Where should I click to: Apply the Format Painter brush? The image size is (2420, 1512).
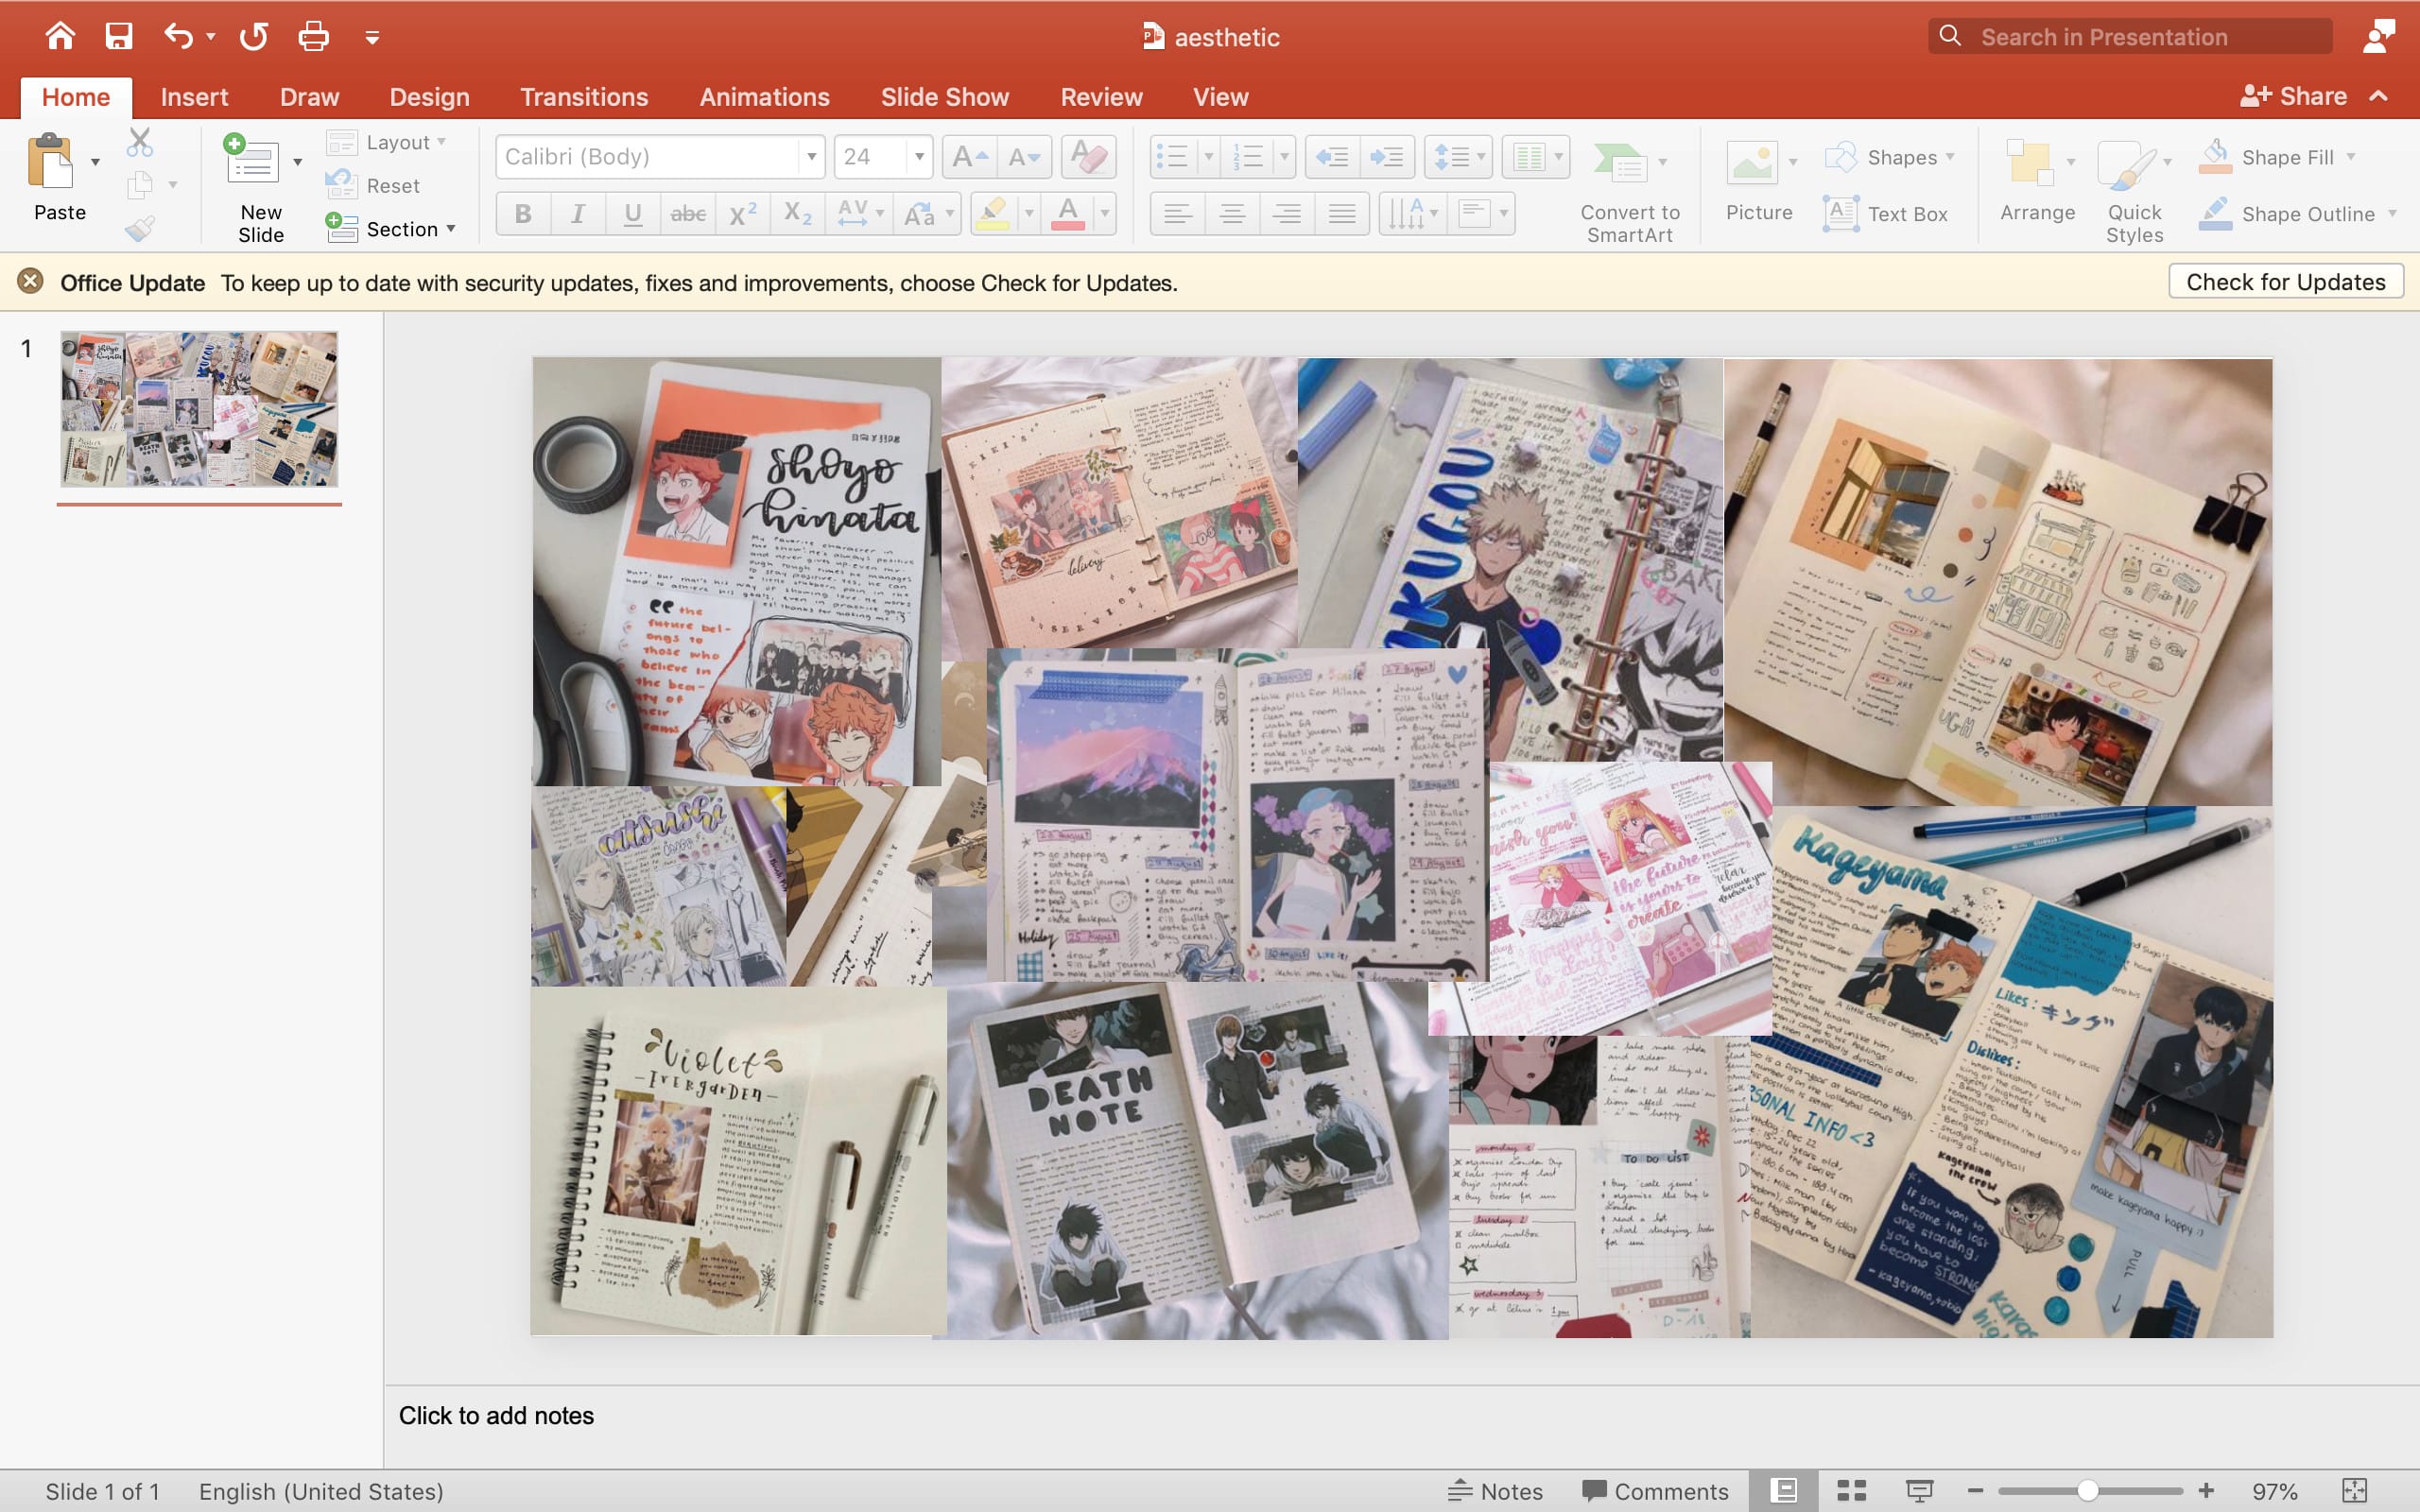pos(140,229)
